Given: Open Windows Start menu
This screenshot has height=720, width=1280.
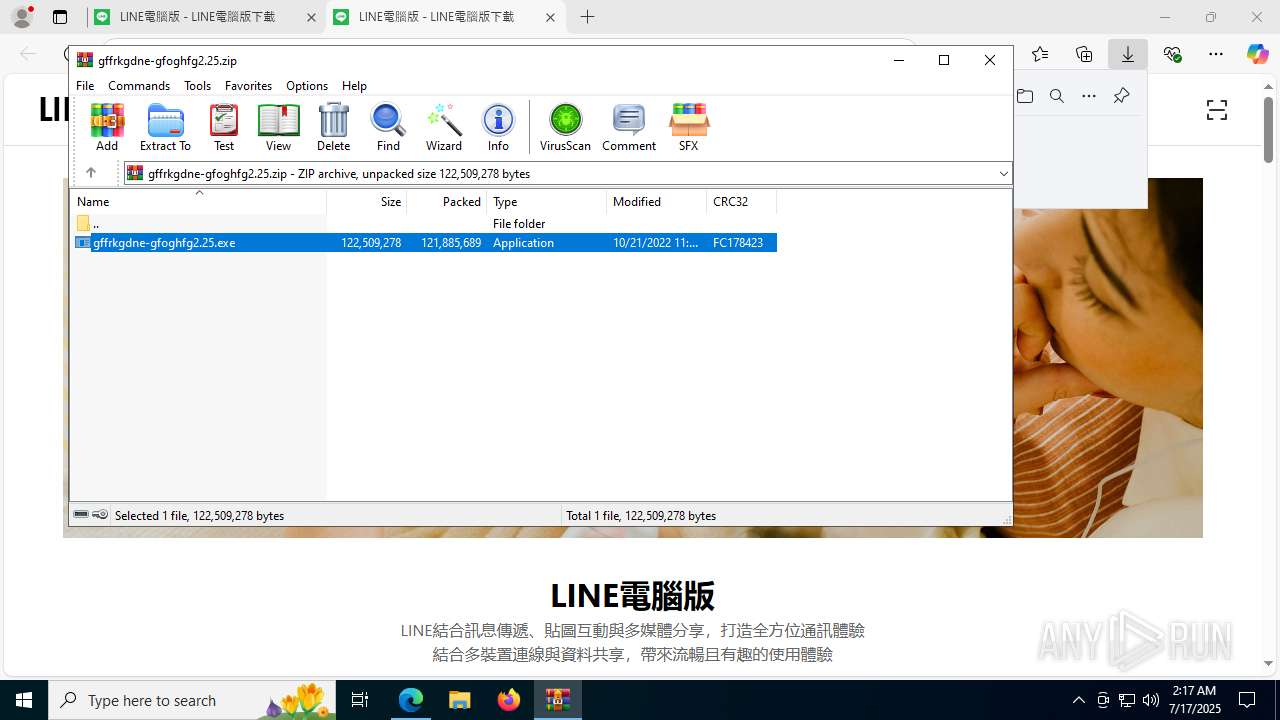Looking at the screenshot, I should (24, 700).
